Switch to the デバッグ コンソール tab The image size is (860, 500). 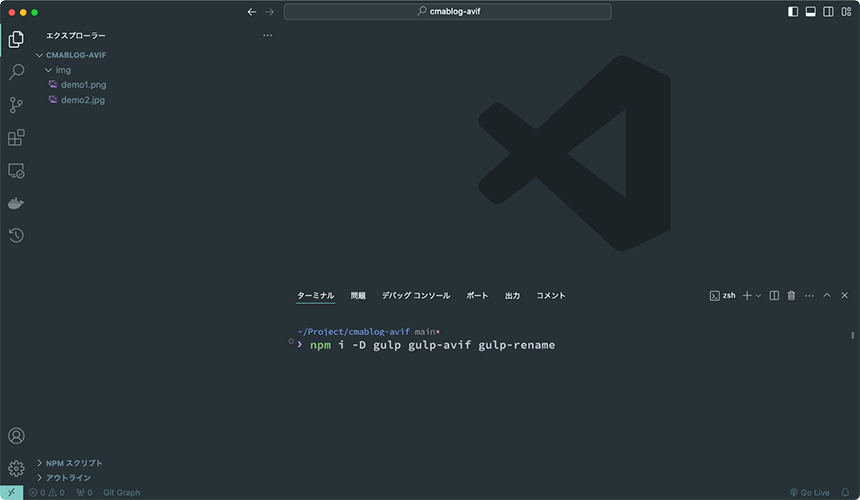tap(415, 296)
